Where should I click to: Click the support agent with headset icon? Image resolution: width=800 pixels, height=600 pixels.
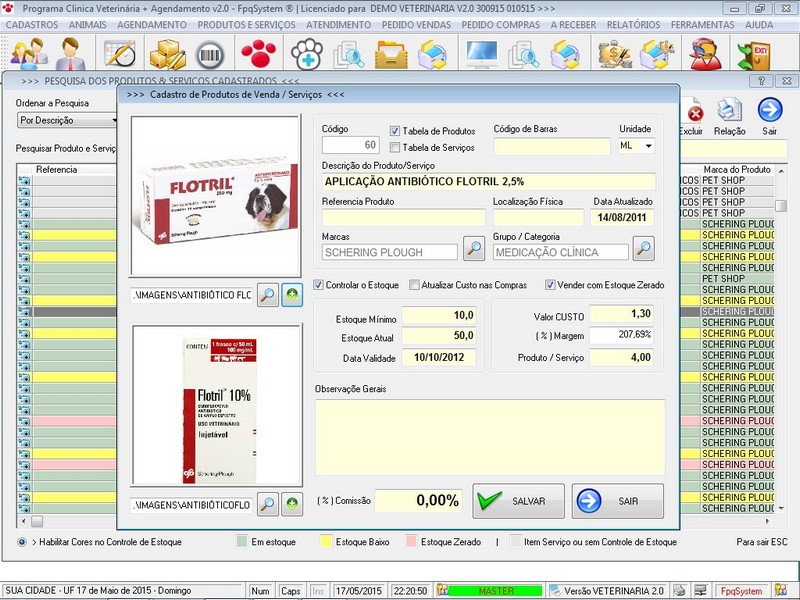coord(705,54)
